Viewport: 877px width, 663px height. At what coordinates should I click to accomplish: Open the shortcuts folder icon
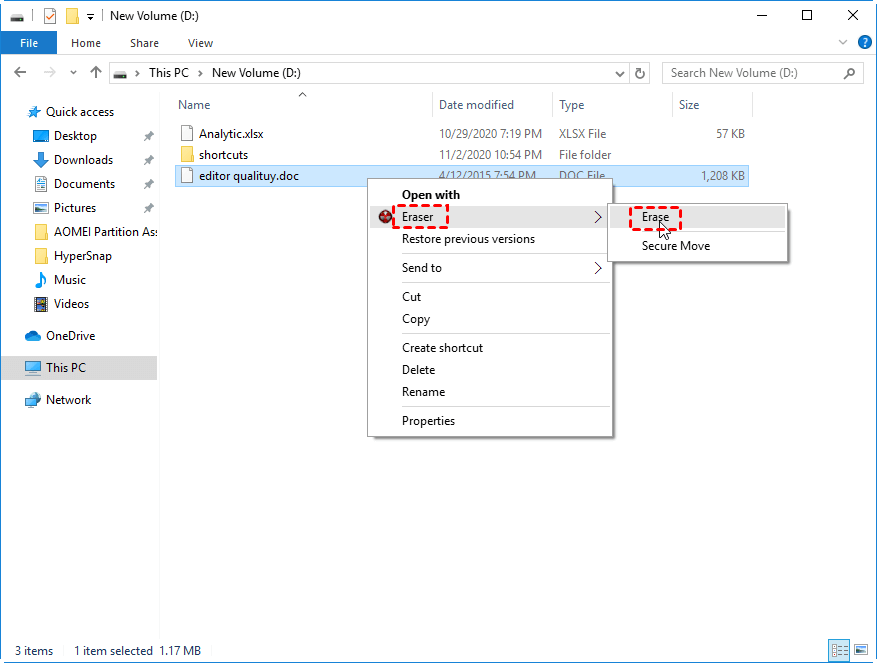187,155
